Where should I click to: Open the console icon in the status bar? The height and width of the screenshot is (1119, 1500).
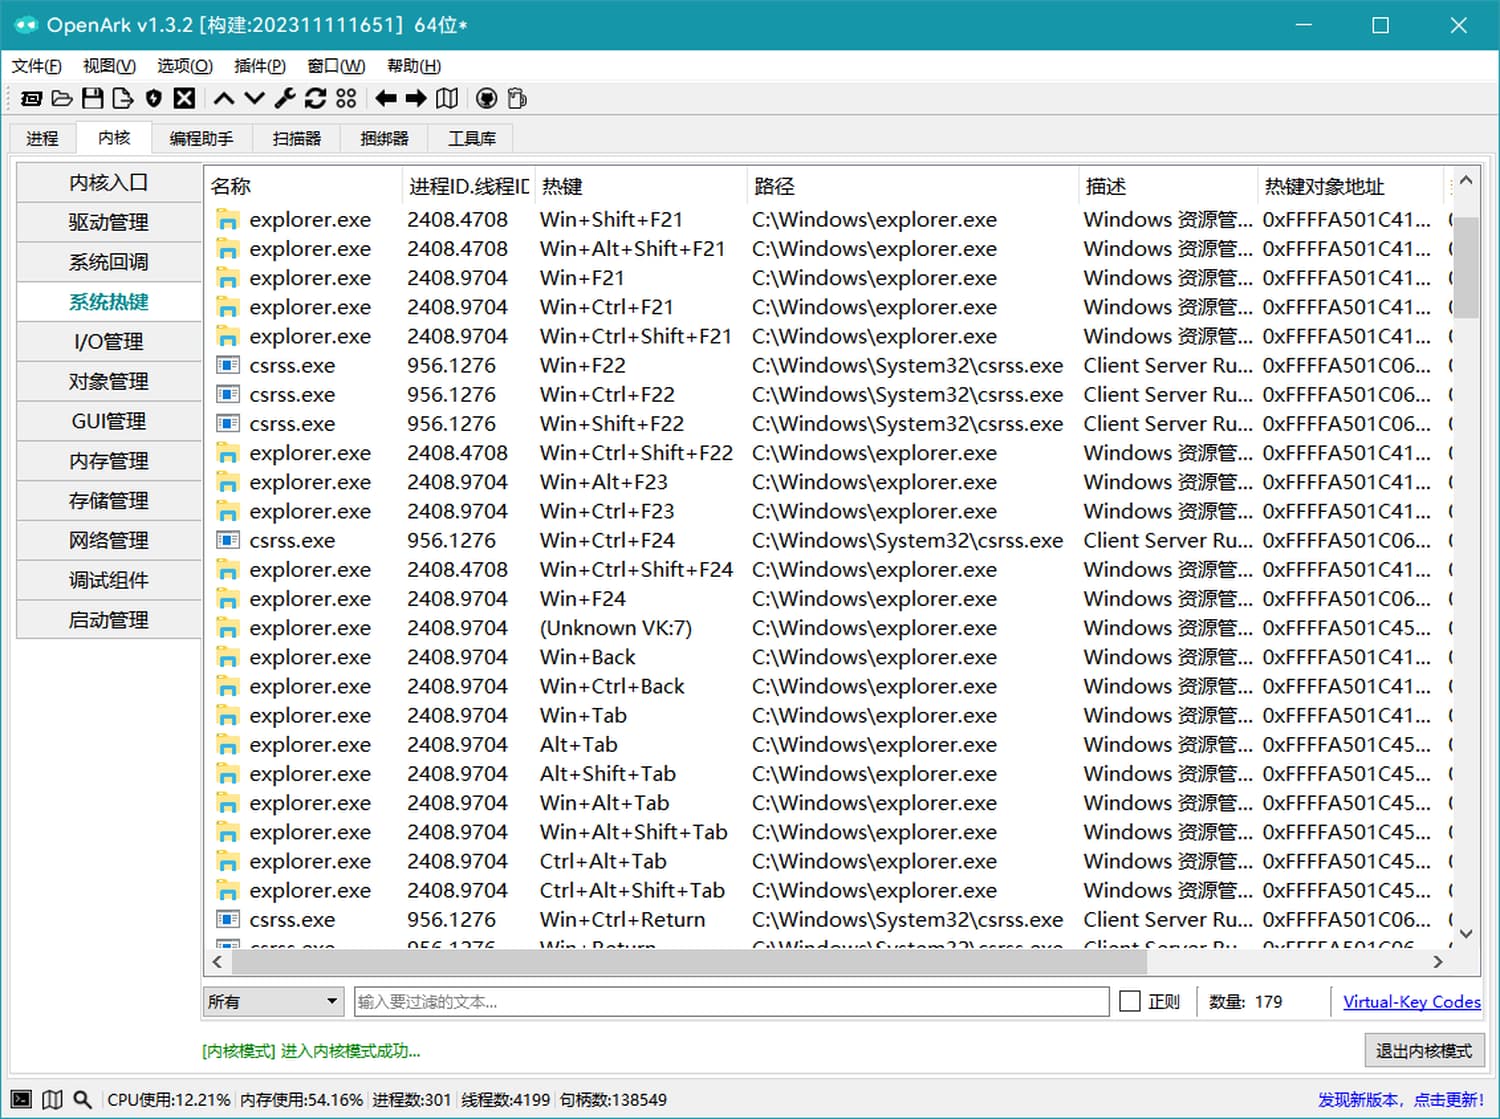[x=22, y=1099]
